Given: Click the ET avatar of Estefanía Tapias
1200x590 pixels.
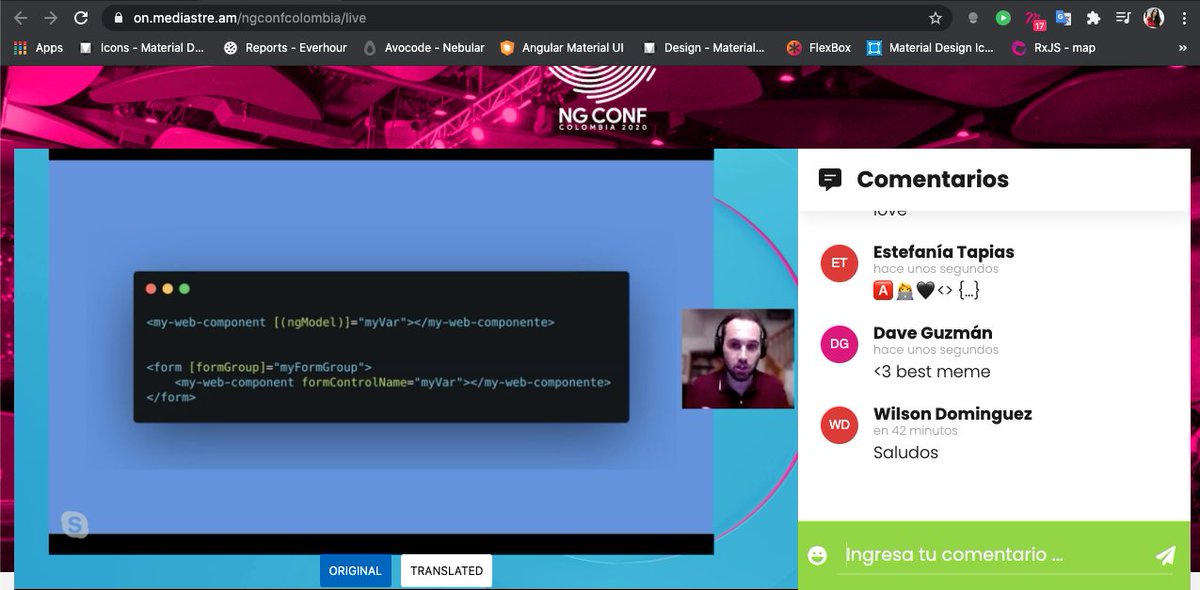Looking at the screenshot, I should click(x=839, y=263).
